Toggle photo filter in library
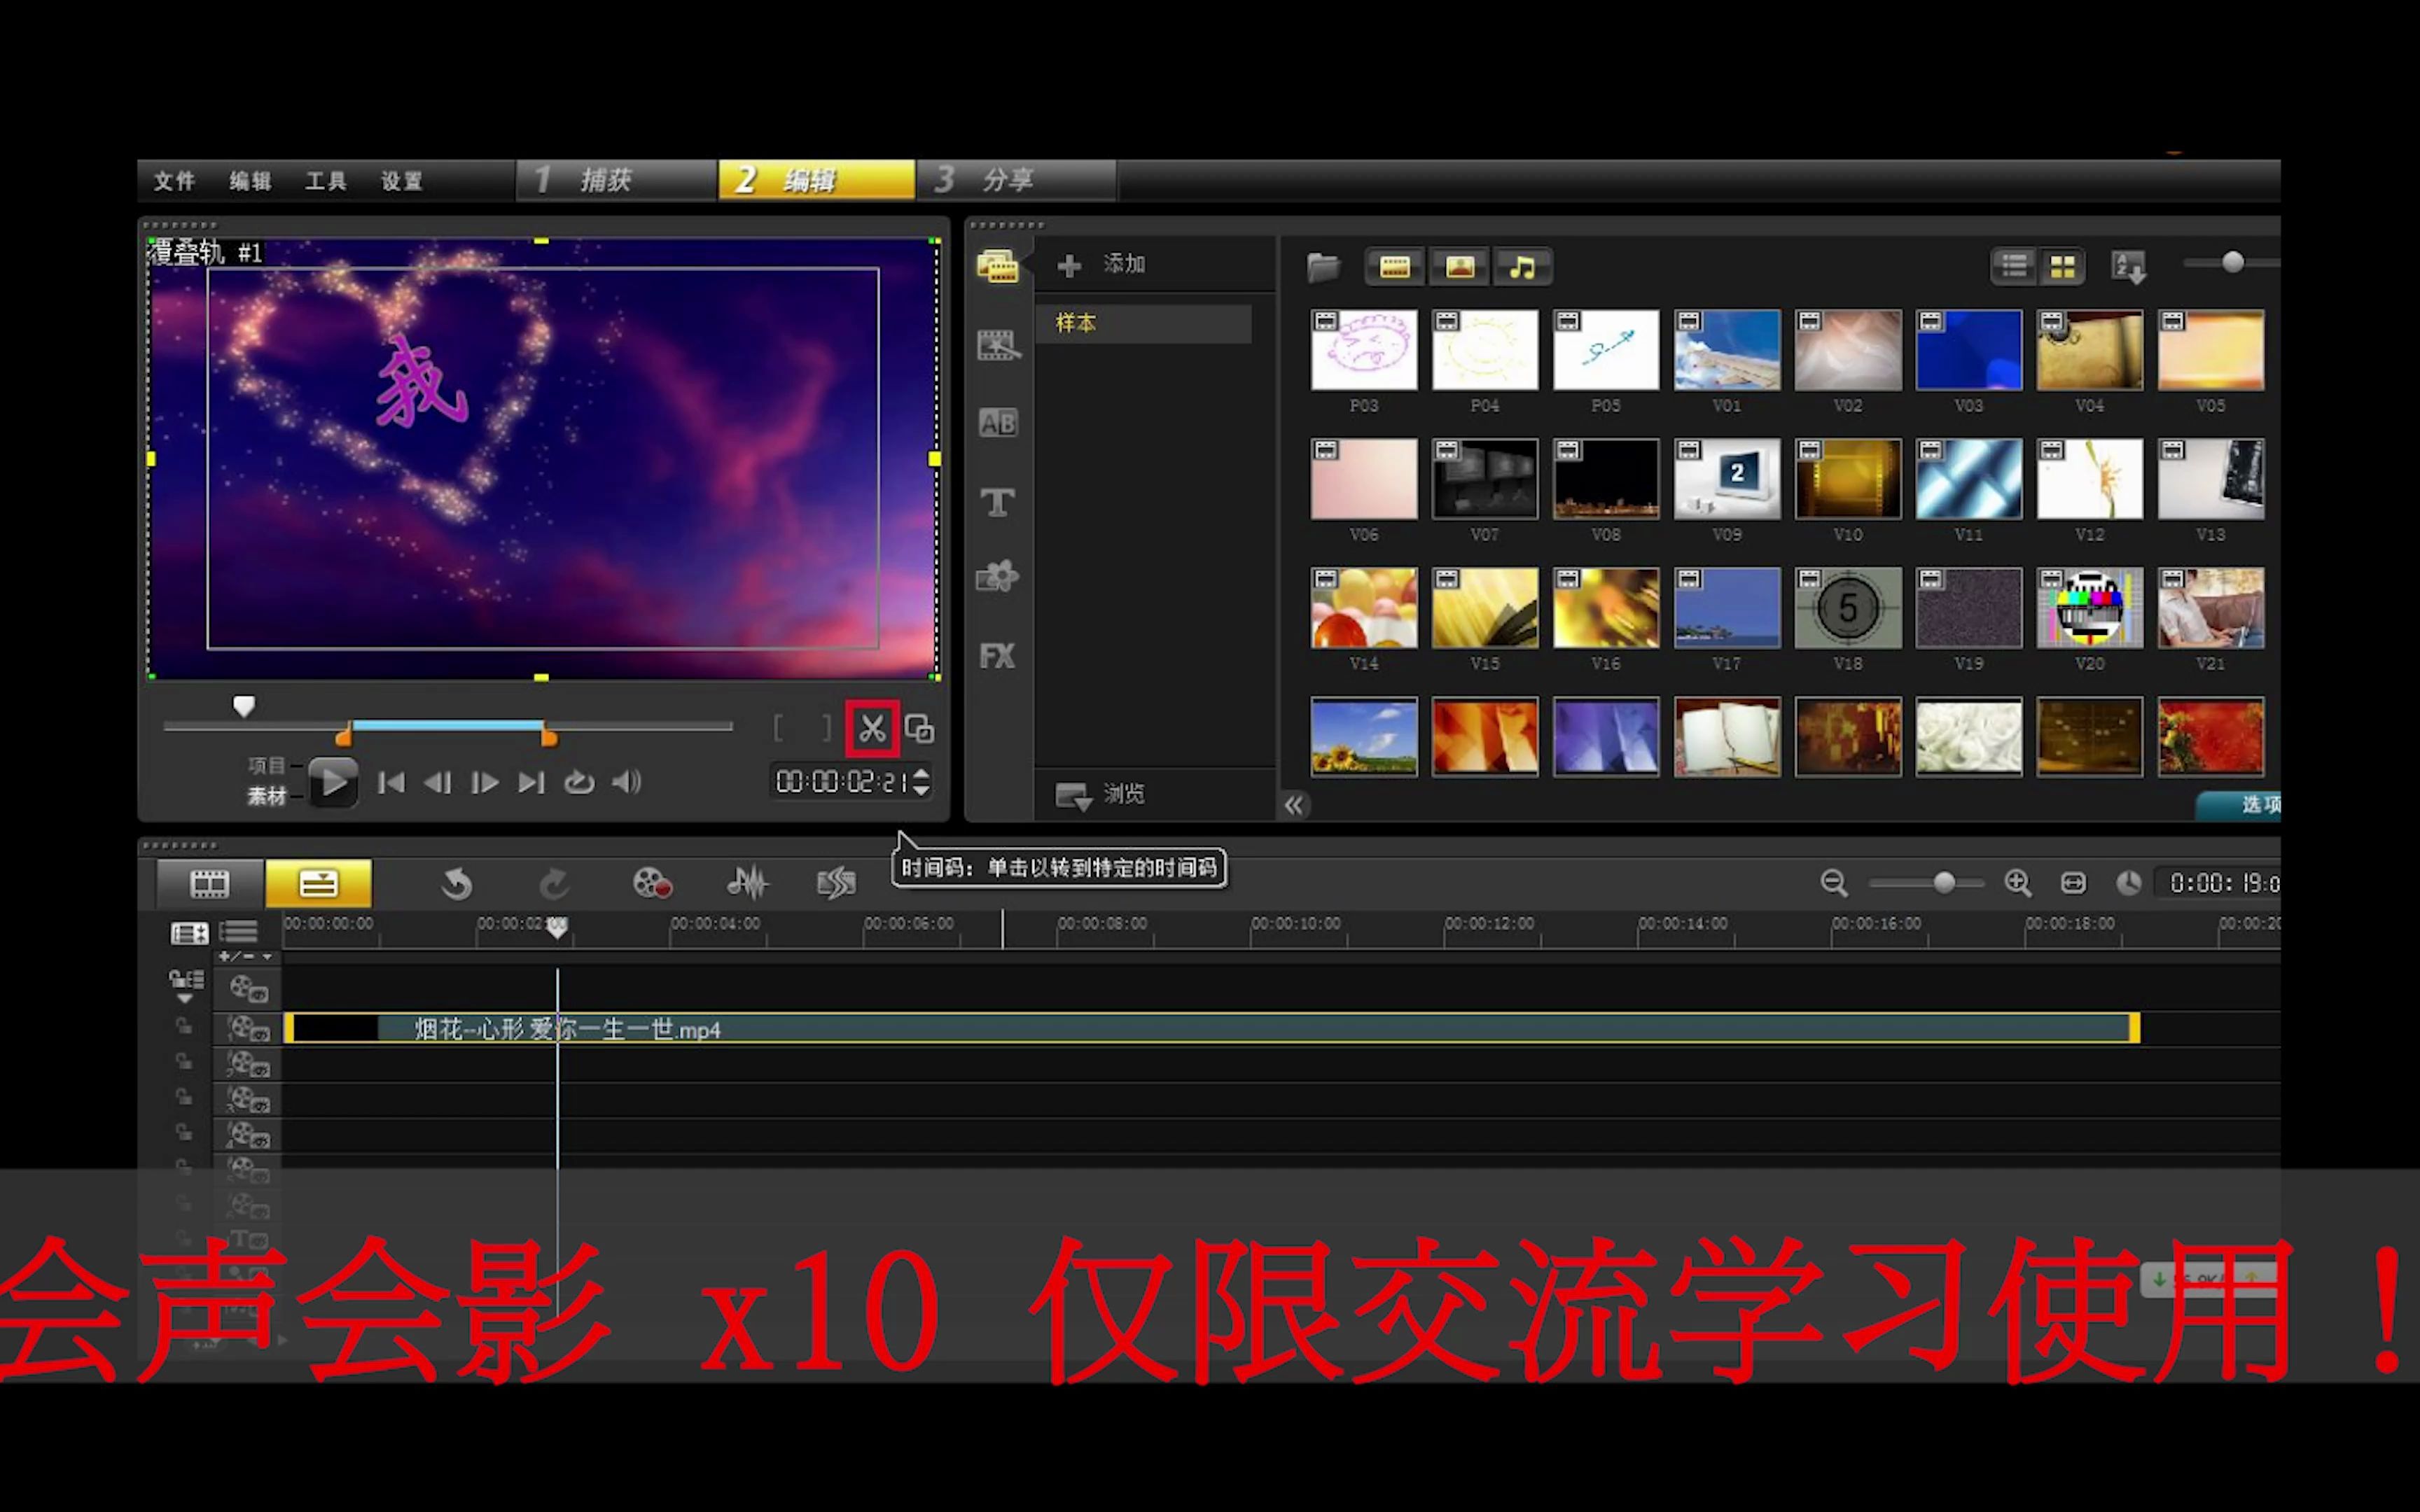The height and width of the screenshot is (1512, 2420). (1460, 267)
